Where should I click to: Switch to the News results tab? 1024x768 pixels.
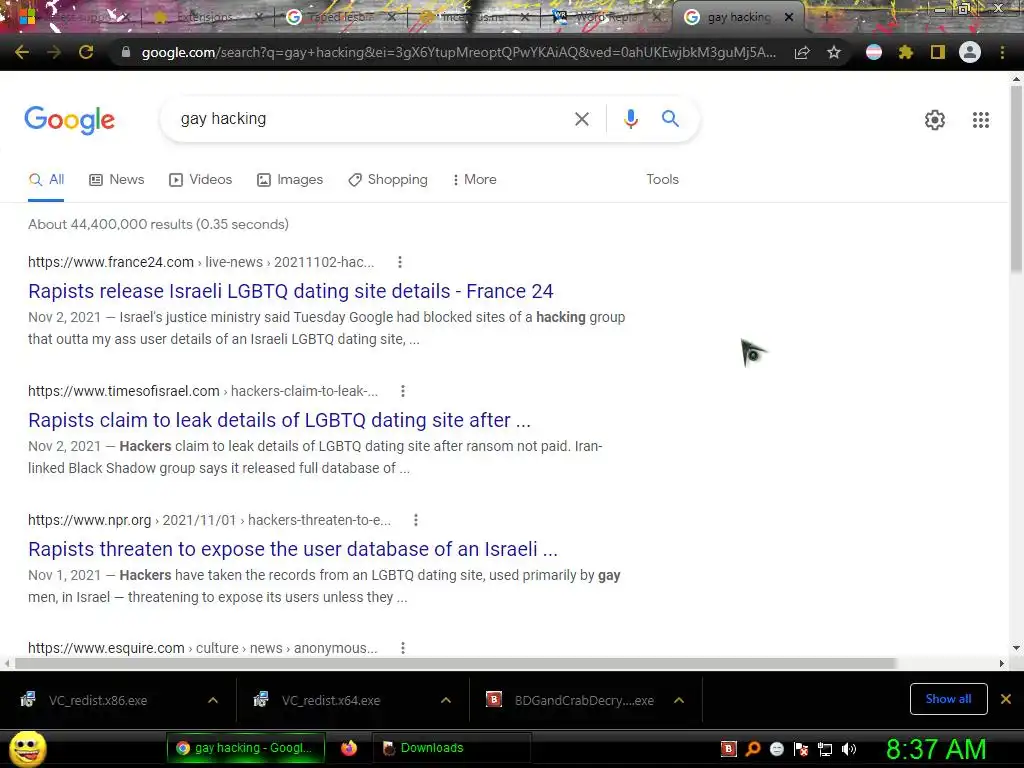pyautogui.click(x=116, y=180)
